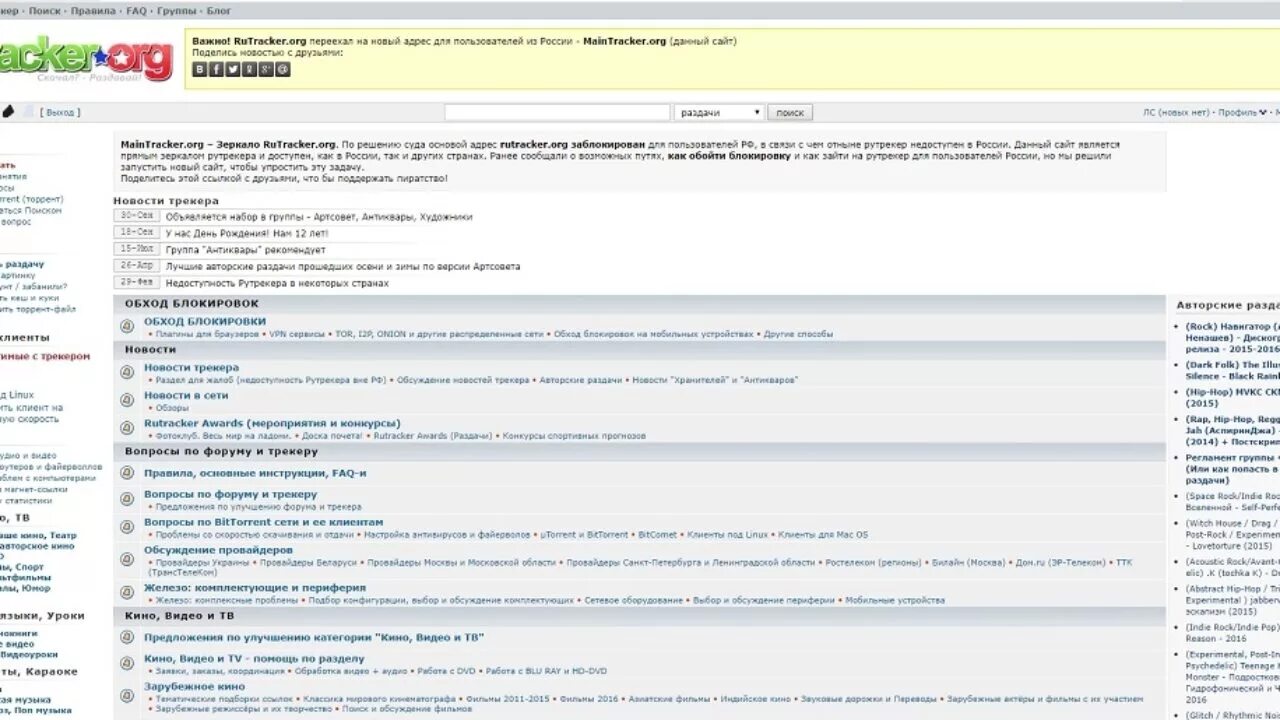Click the Выход logout link
This screenshot has width=1280, height=720.
point(60,113)
